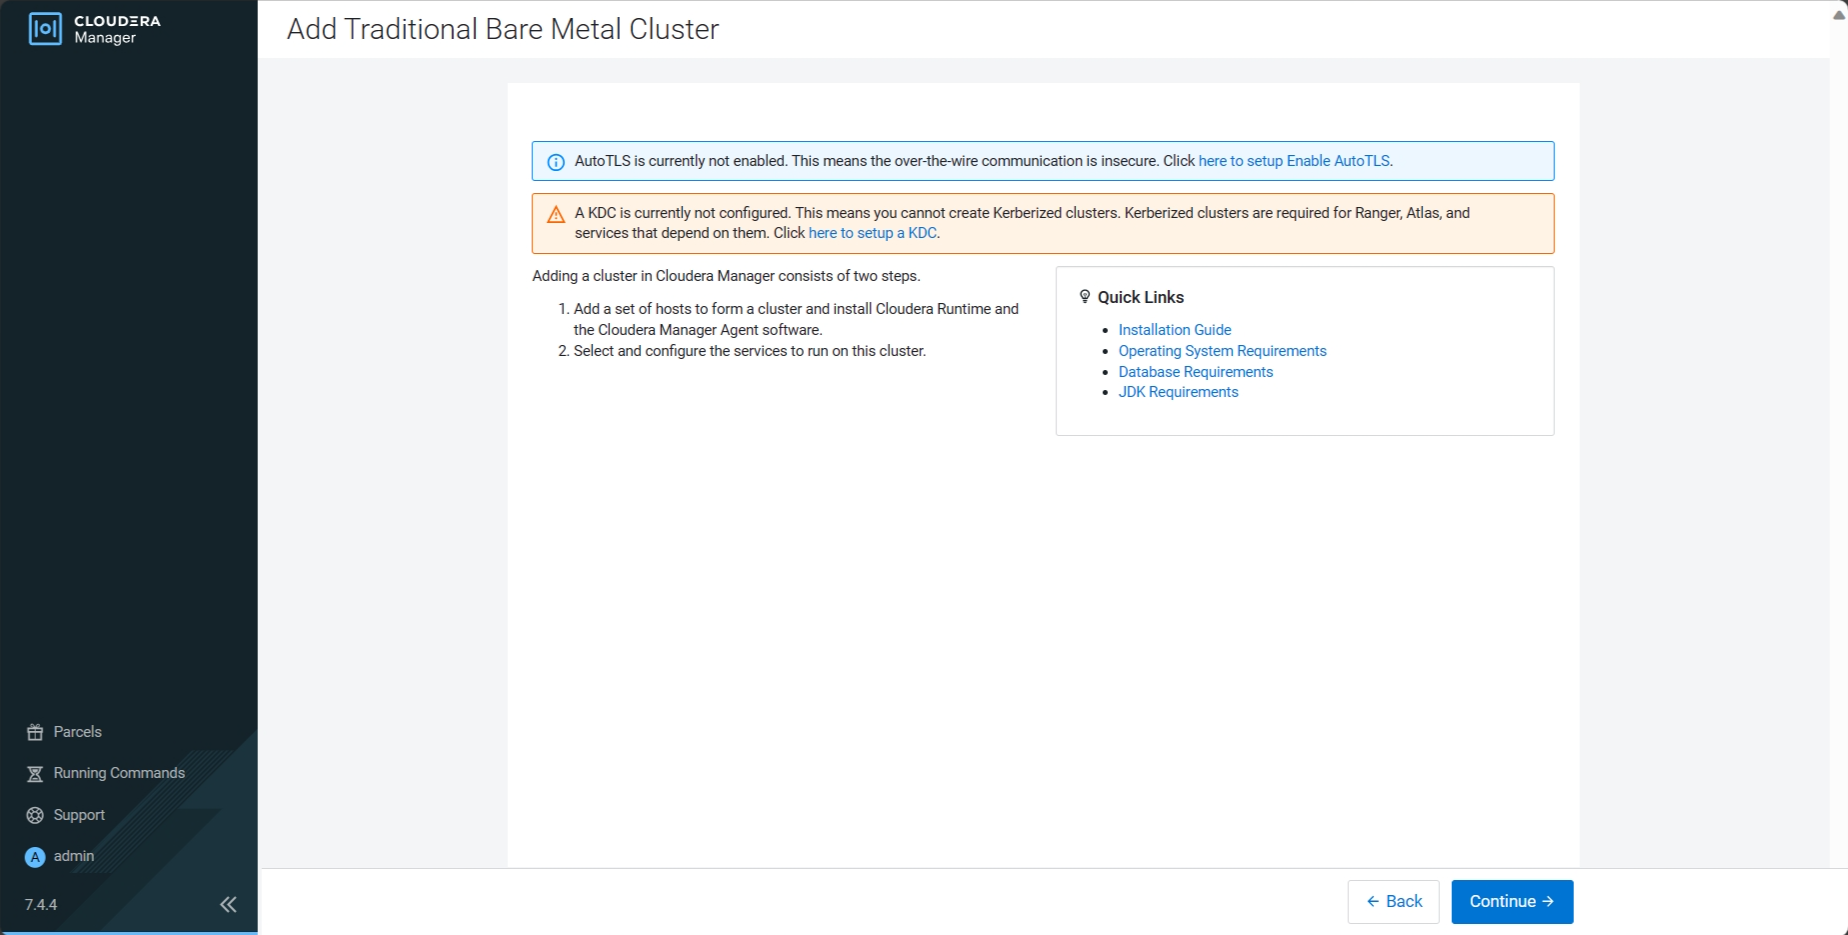Click the Support lifebuoy icon
Screen dimensions: 1848x935
click(x=35, y=815)
